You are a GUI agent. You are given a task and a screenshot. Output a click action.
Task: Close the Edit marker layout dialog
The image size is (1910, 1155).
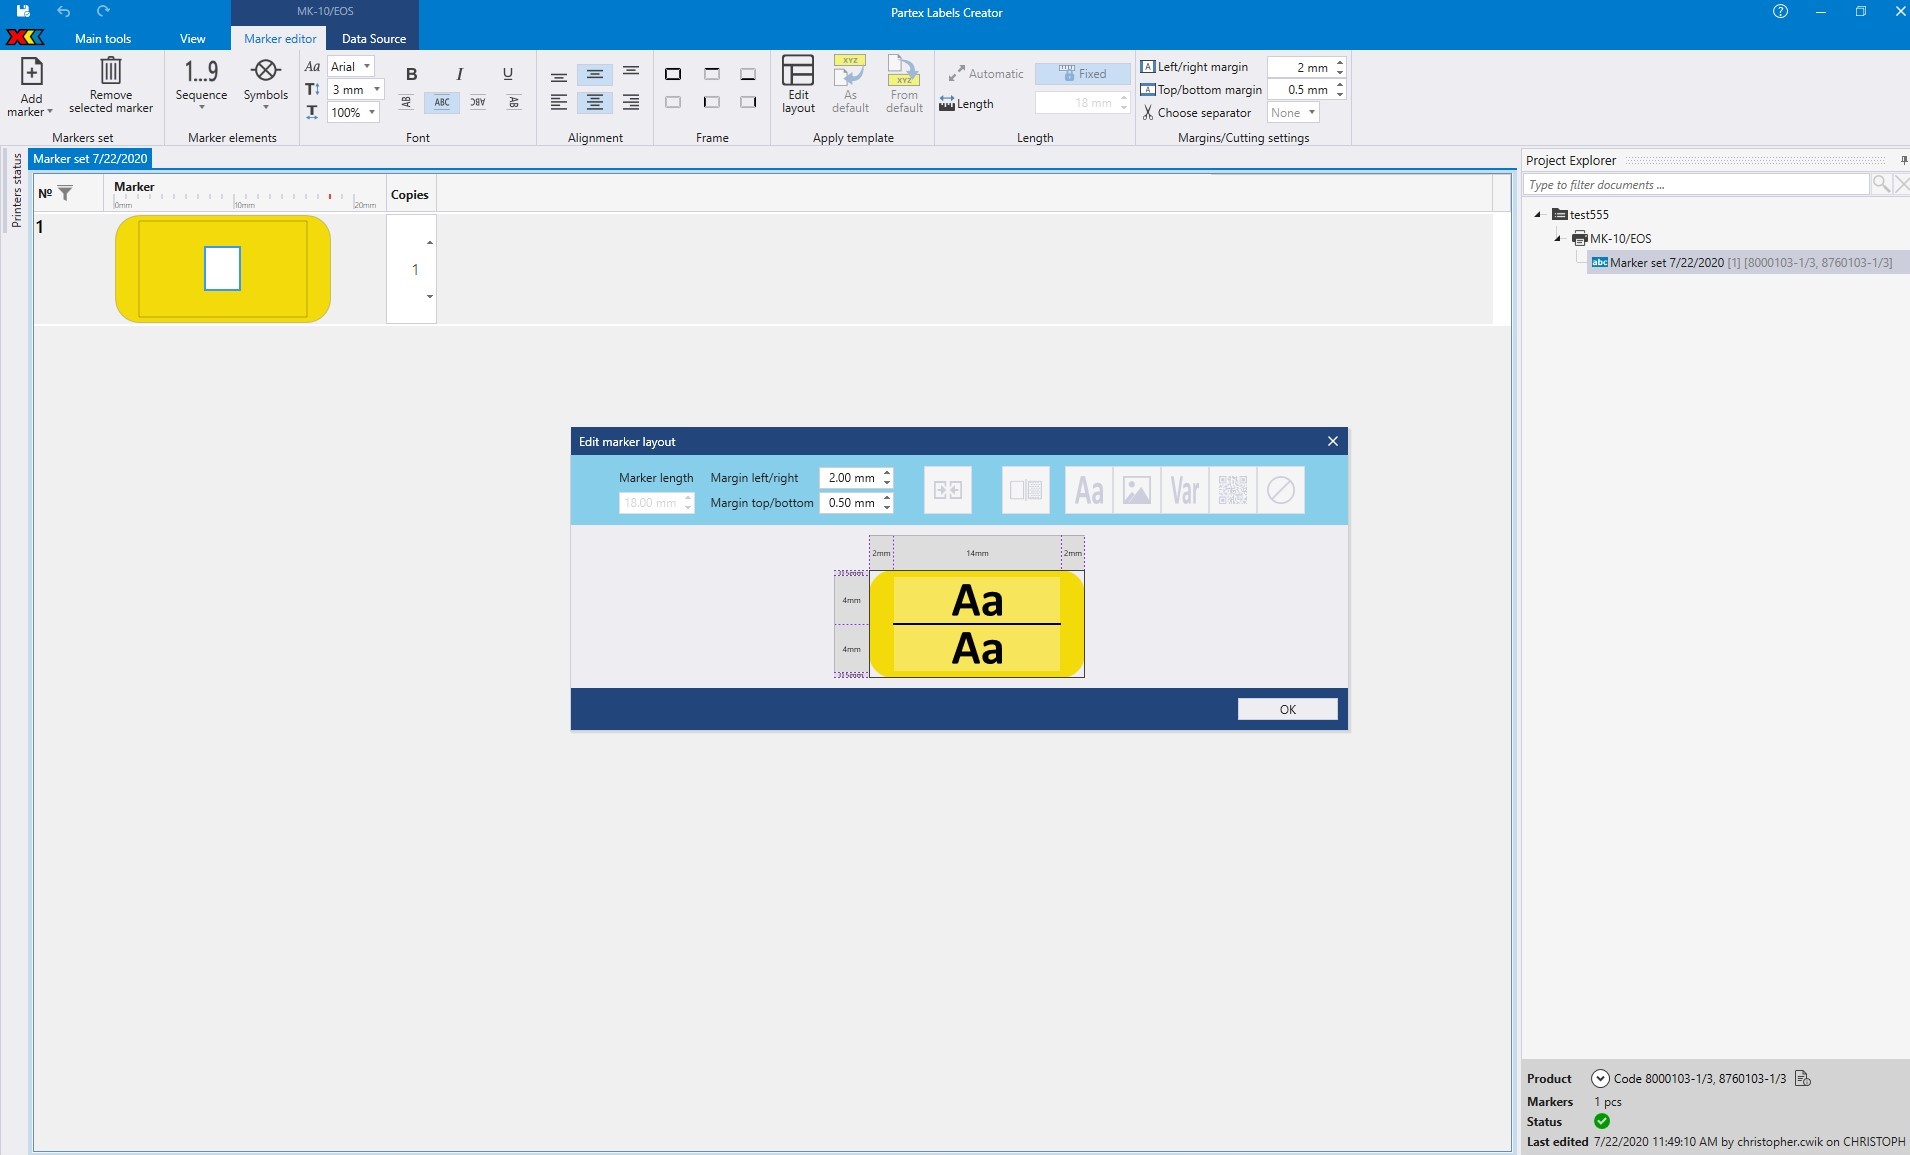point(1332,441)
